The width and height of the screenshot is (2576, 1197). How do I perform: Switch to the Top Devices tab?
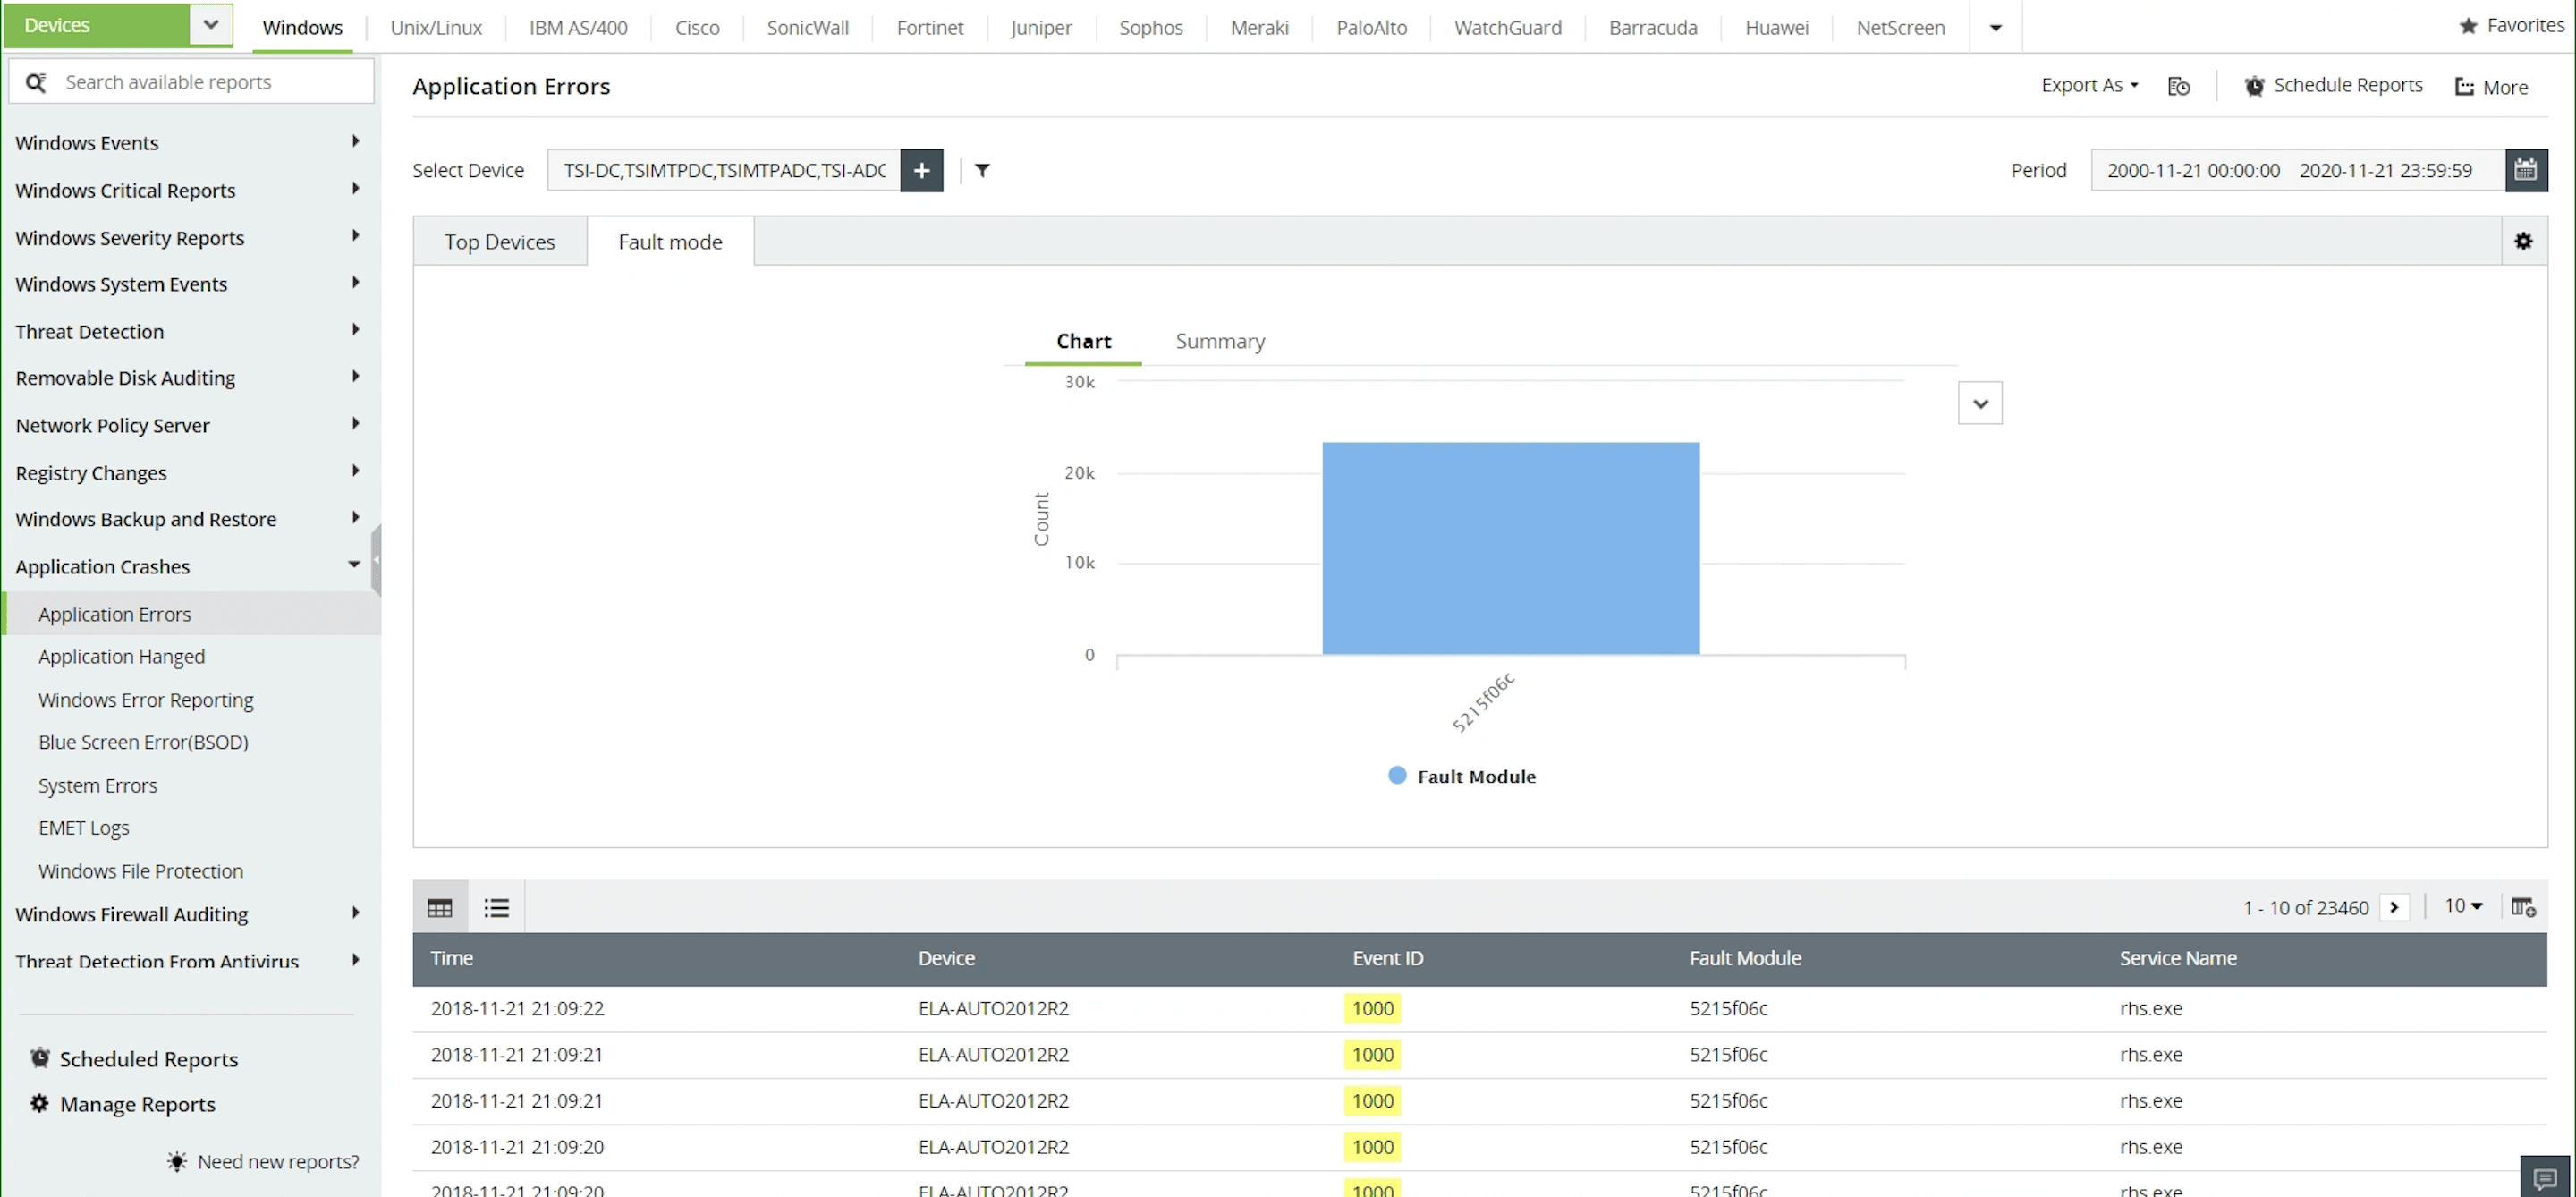click(x=500, y=242)
